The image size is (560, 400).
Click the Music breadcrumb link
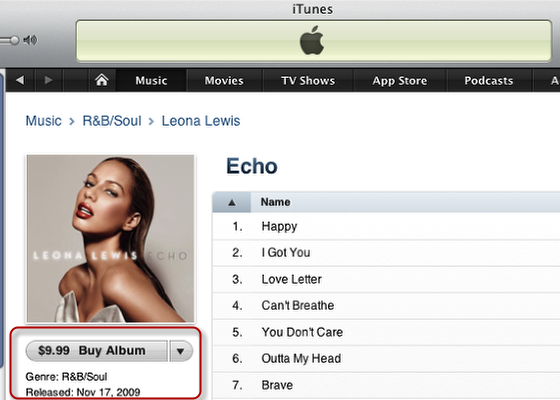point(44,121)
